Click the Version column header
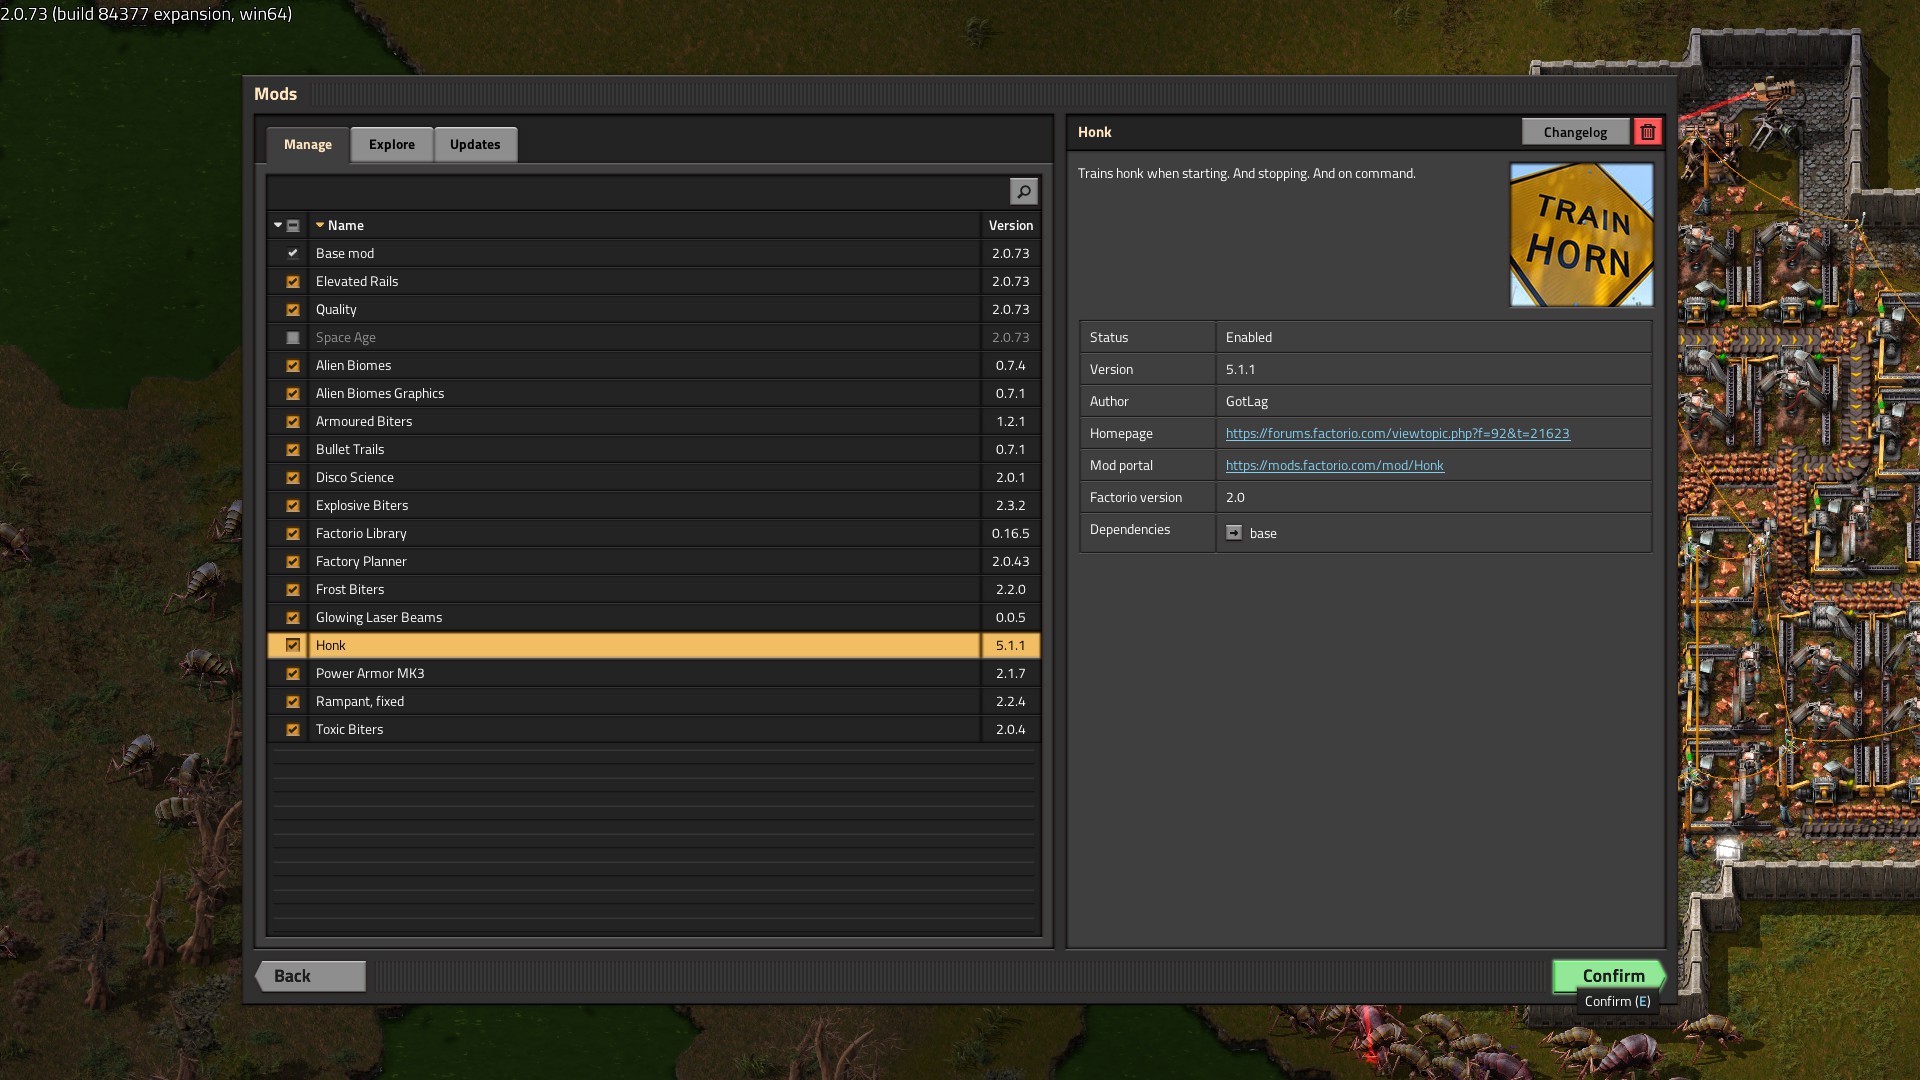Image resolution: width=1920 pixels, height=1080 pixels. coord(1010,226)
